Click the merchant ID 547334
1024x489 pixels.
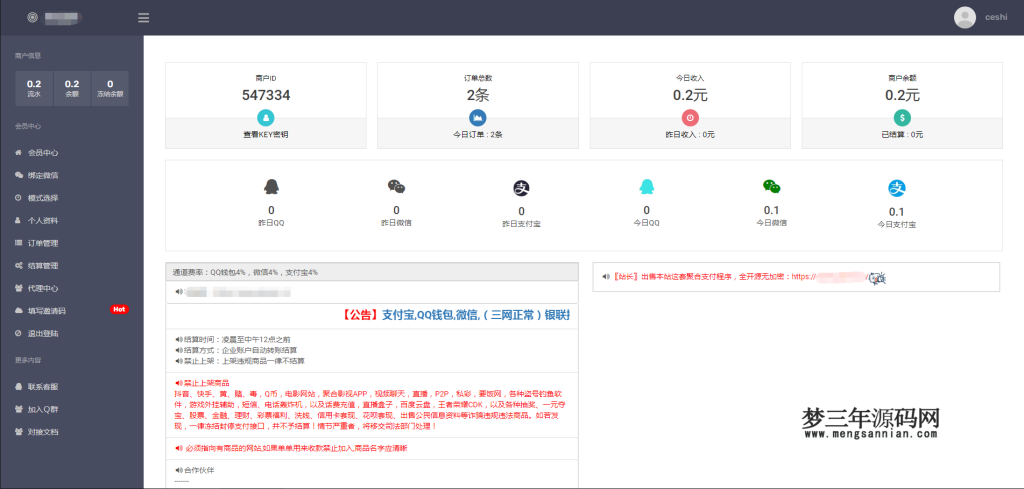(266, 95)
